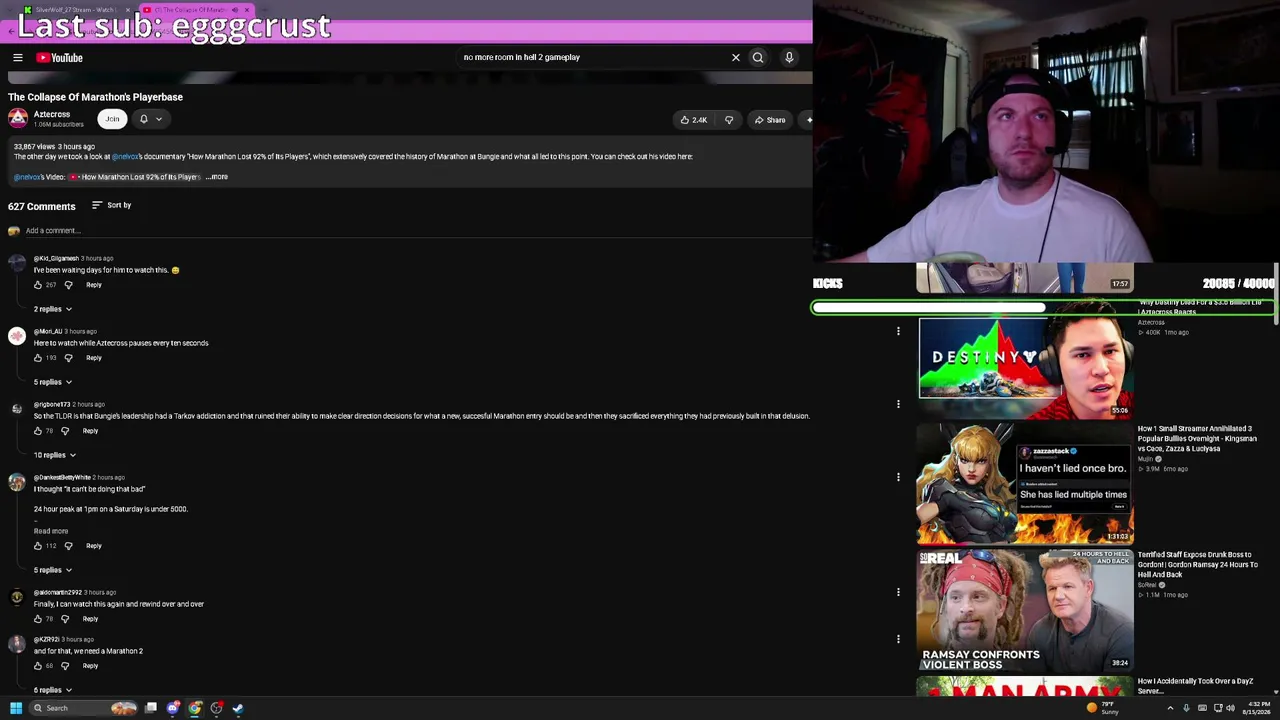Open 'Terrified Staff Expose Drunk Boss' video title
Image resolution: width=1280 pixels, height=720 pixels.
[x=1198, y=565]
